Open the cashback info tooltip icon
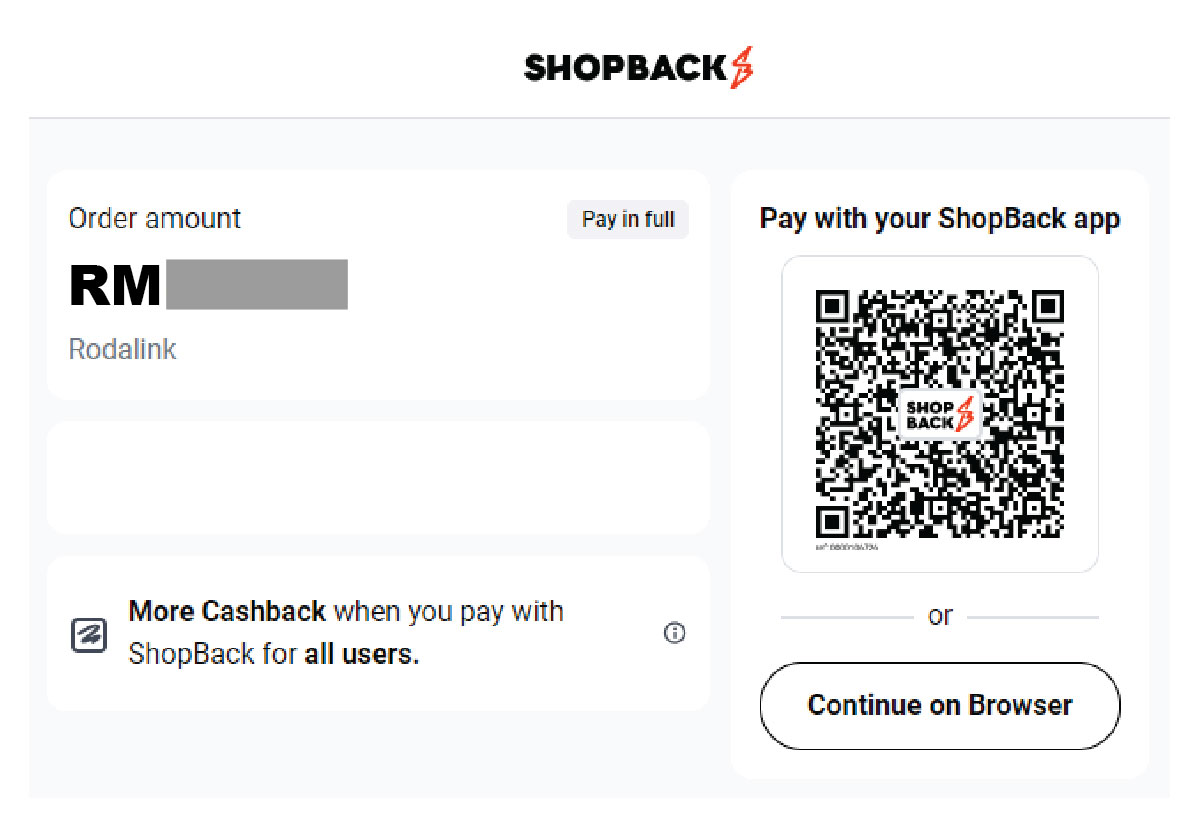Screen dimensions: 1200x832 (675, 634)
